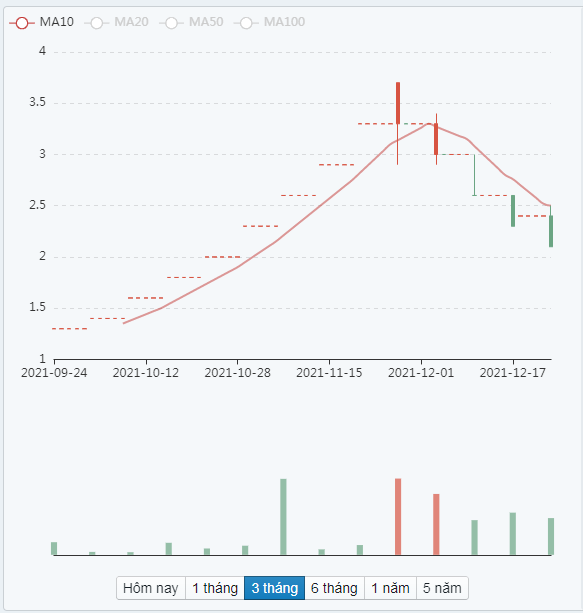Click the green candlestick at 2021-12-17
Image resolution: width=583 pixels, height=613 pixels.
[x=513, y=211]
